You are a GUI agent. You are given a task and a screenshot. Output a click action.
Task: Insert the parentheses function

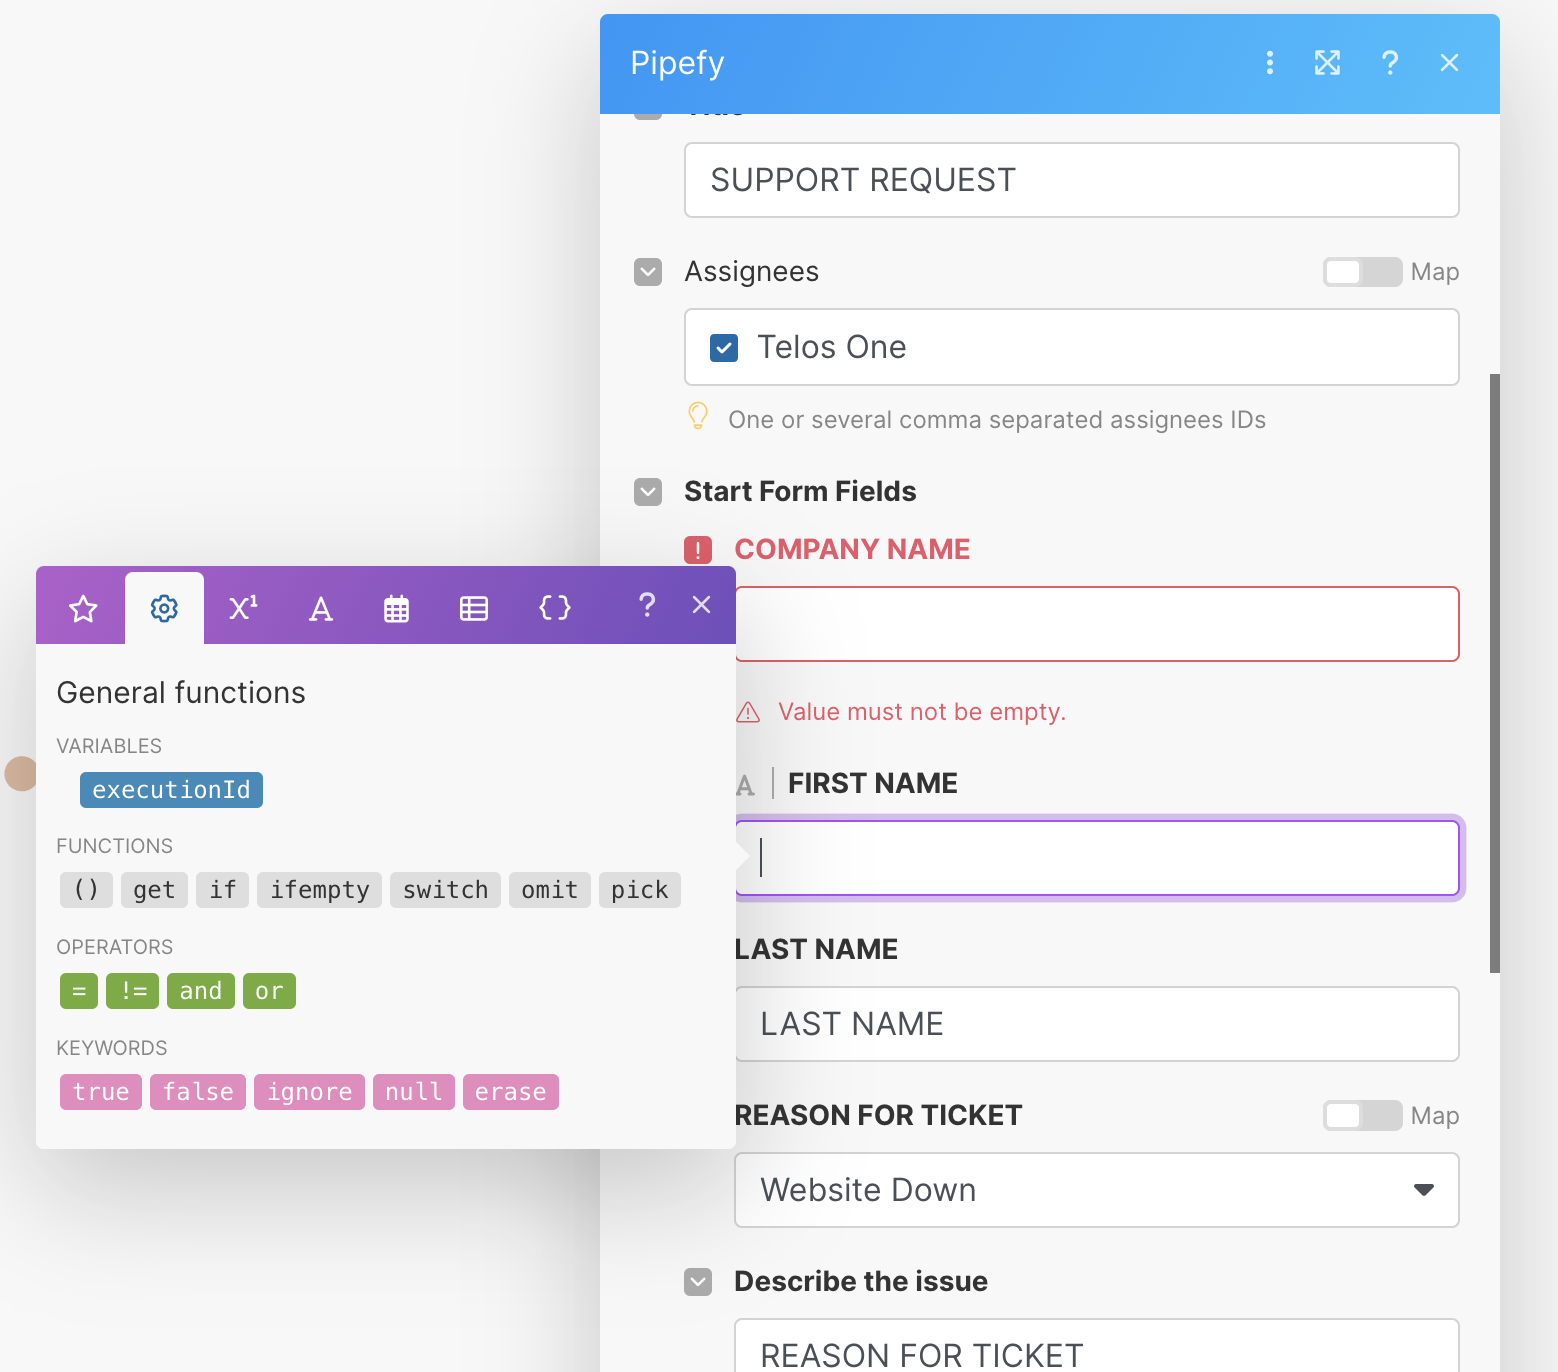point(86,890)
